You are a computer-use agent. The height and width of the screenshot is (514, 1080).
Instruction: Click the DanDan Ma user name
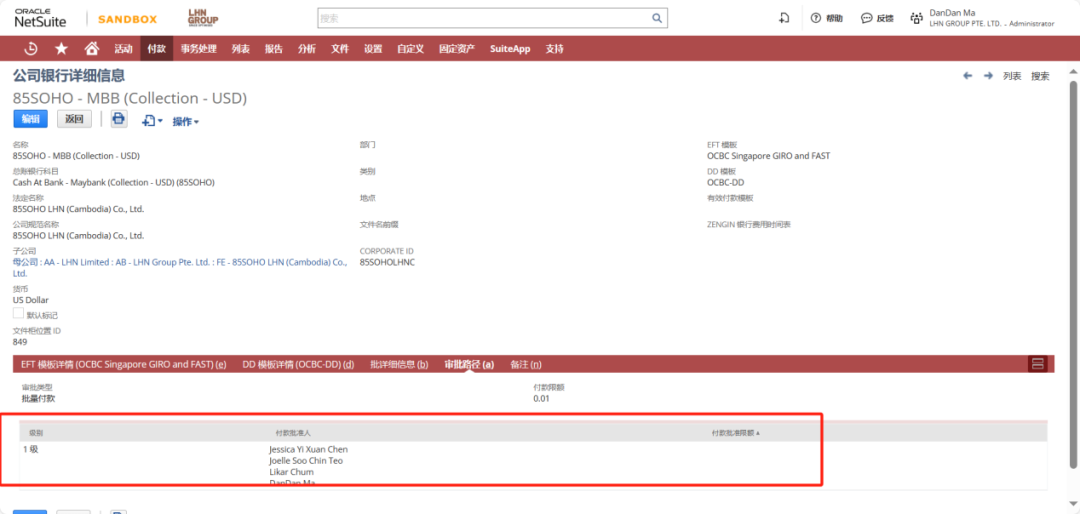click(952, 12)
